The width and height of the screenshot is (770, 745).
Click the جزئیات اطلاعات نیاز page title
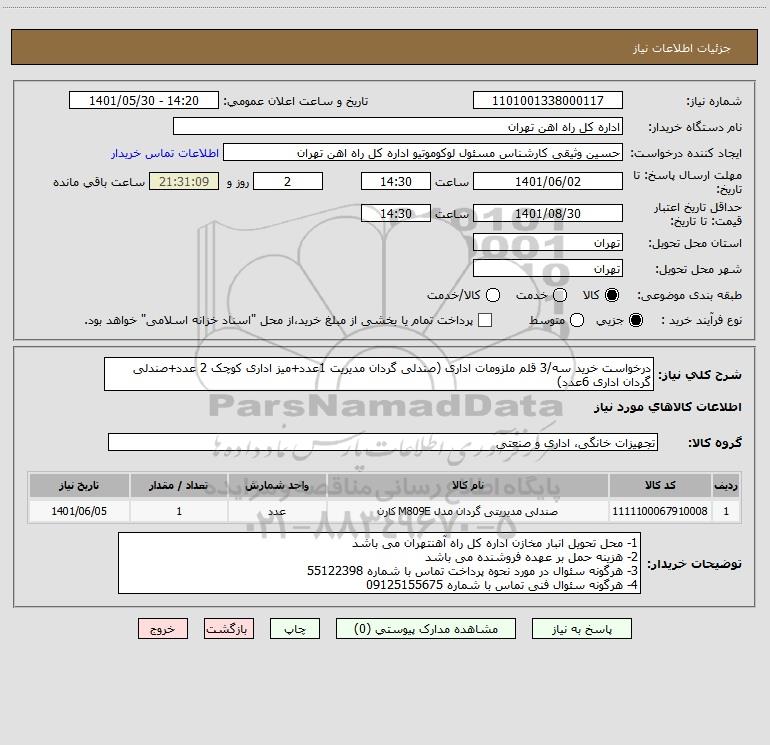click(x=682, y=48)
